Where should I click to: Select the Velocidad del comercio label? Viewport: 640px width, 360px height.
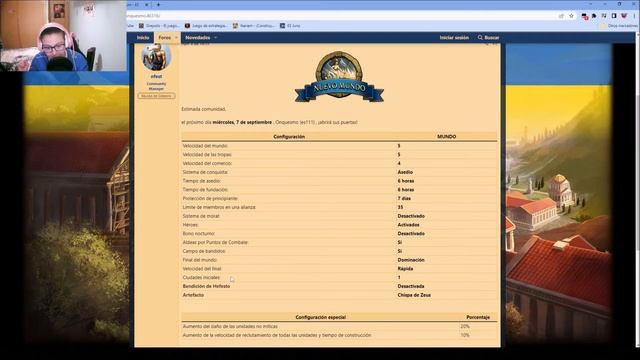(x=207, y=163)
